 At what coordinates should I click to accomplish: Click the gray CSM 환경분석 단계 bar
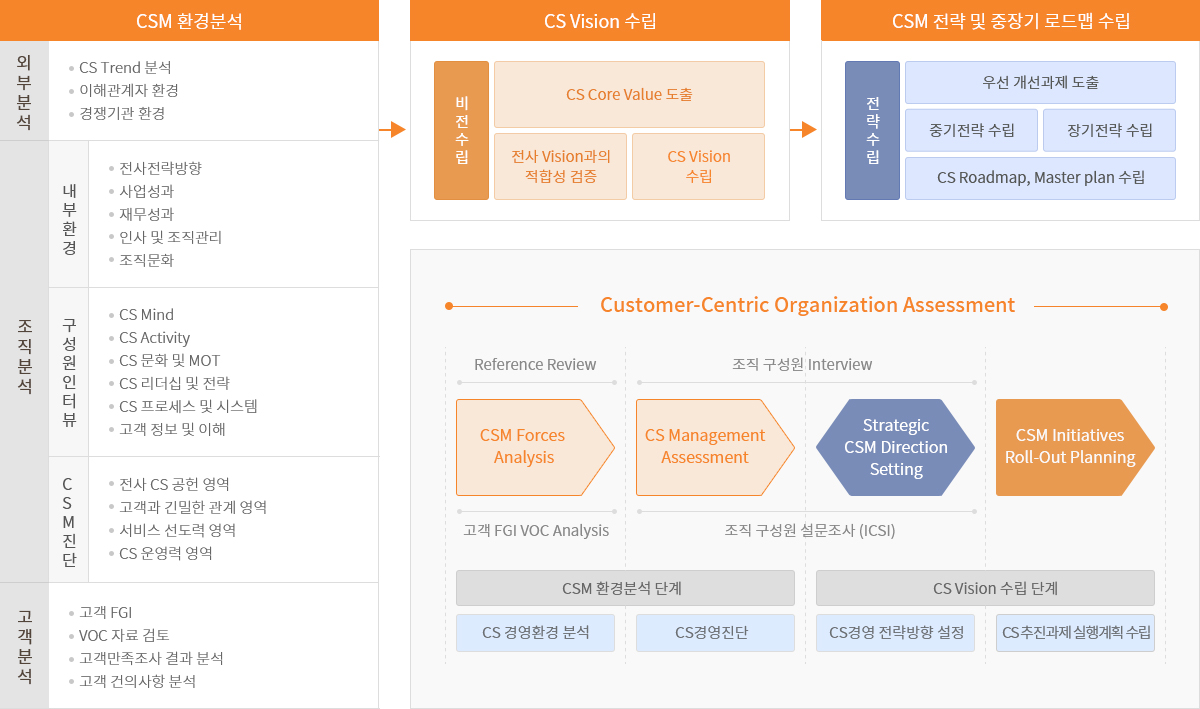pos(625,588)
